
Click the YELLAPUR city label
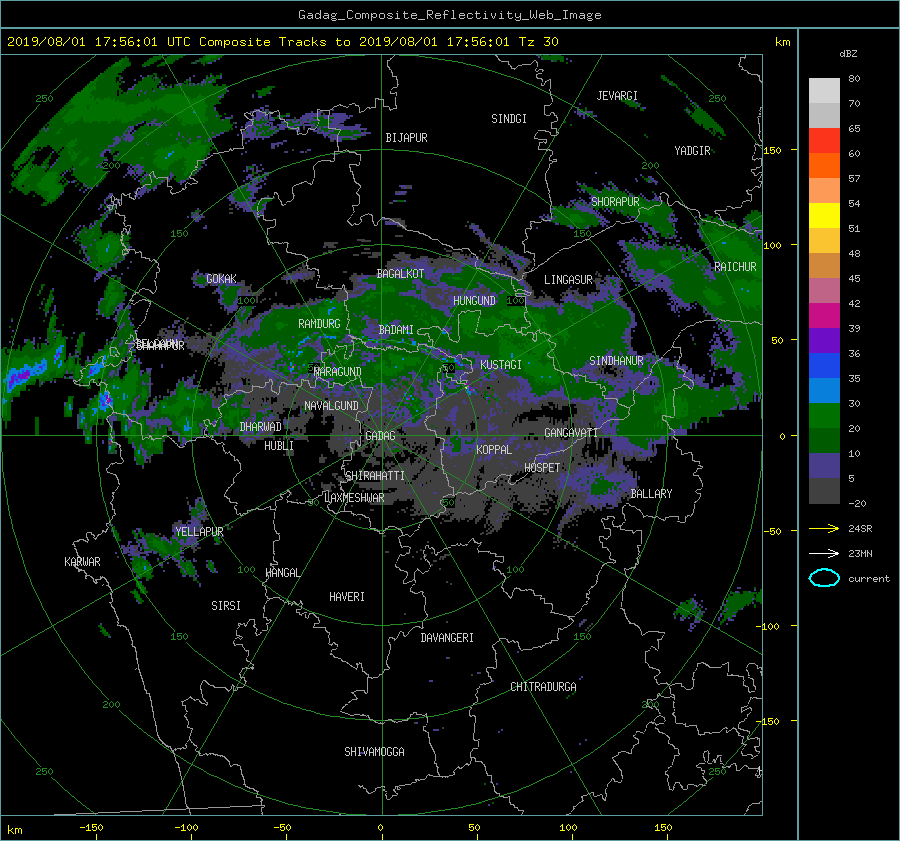coord(199,532)
